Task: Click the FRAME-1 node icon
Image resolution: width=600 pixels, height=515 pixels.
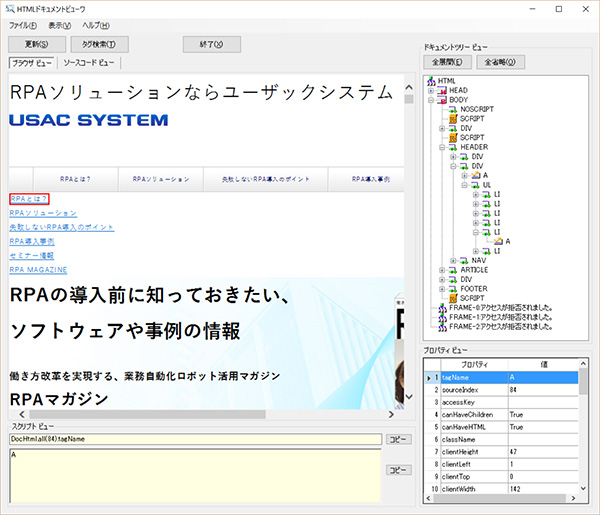Action: 442,317
